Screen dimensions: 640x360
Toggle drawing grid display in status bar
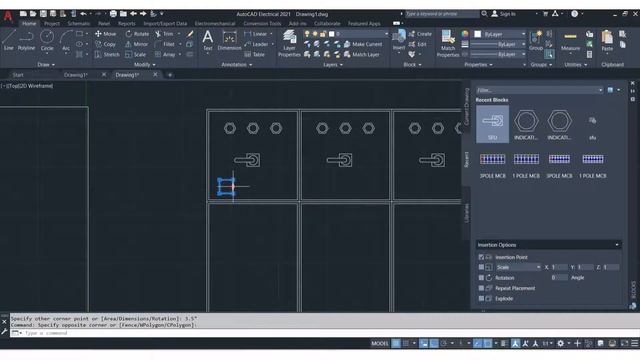(396, 343)
